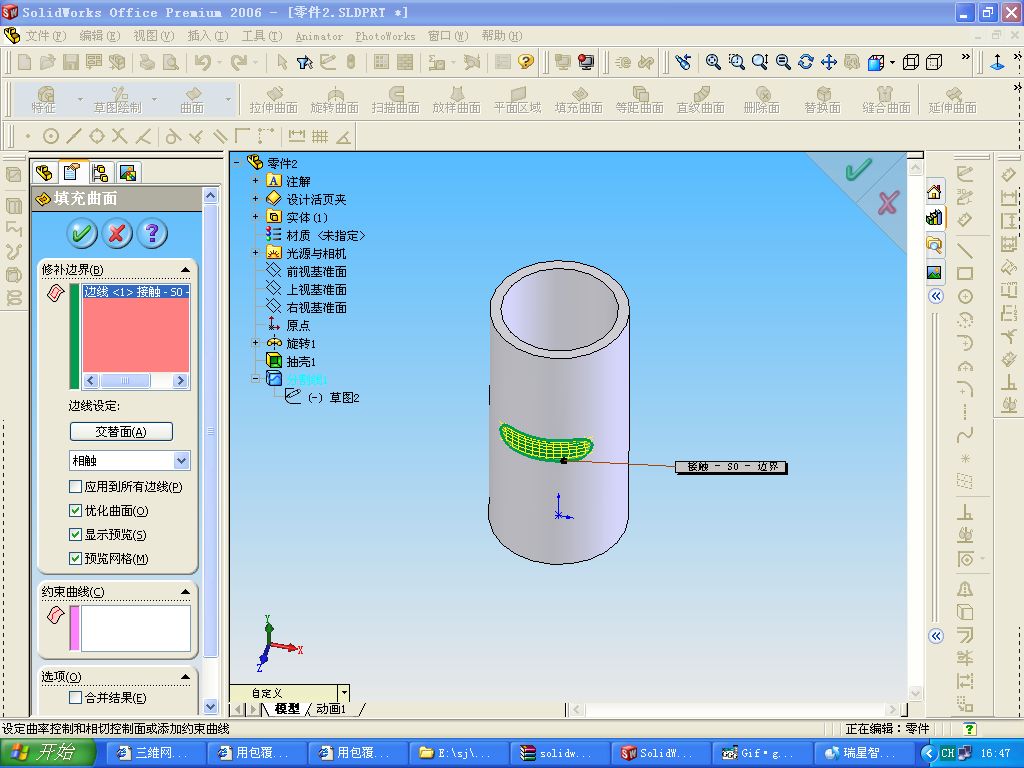
Task: Select the 删除面 delete face tool
Action: [761, 100]
